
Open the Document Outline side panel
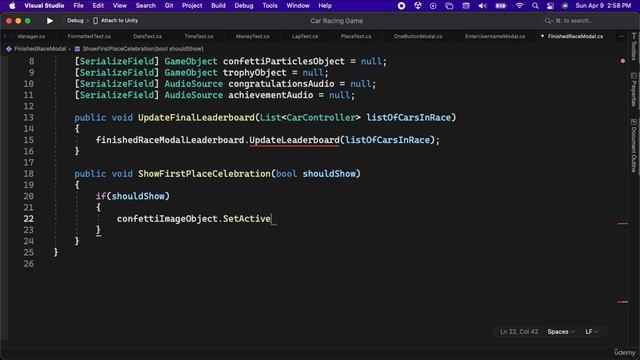633,145
